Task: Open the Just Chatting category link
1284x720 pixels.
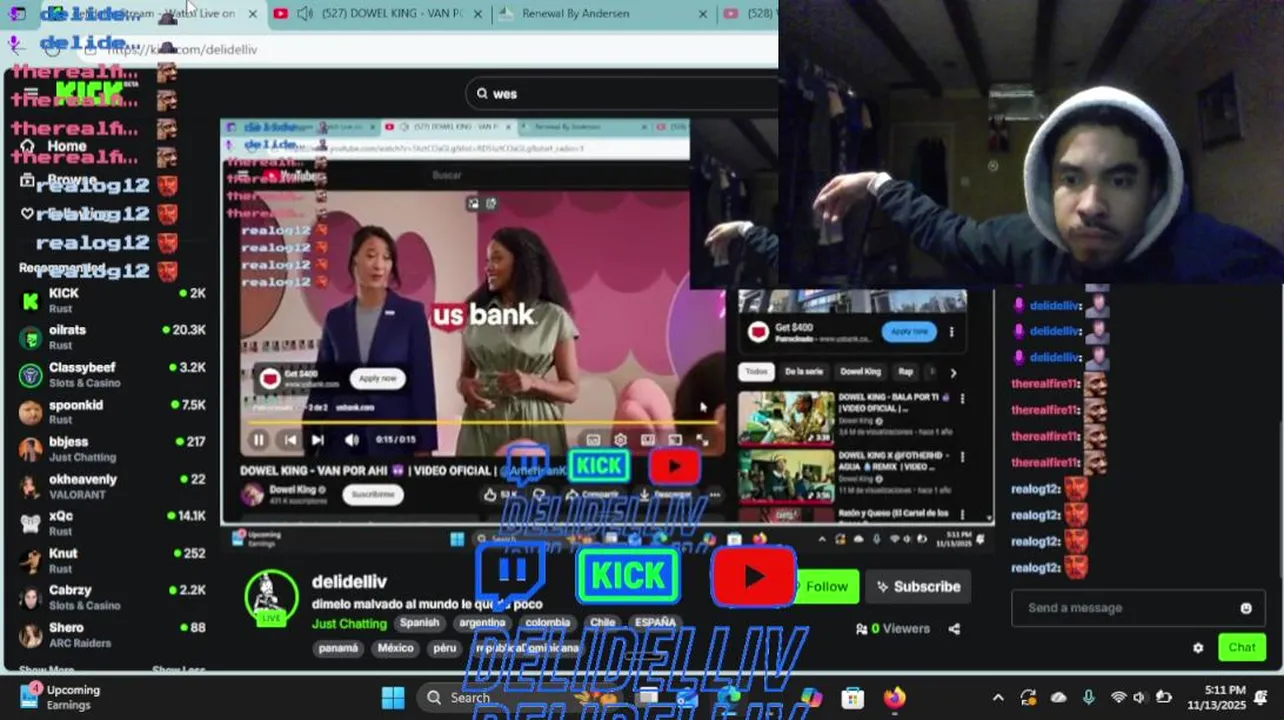Action: pyautogui.click(x=349, y=623)
